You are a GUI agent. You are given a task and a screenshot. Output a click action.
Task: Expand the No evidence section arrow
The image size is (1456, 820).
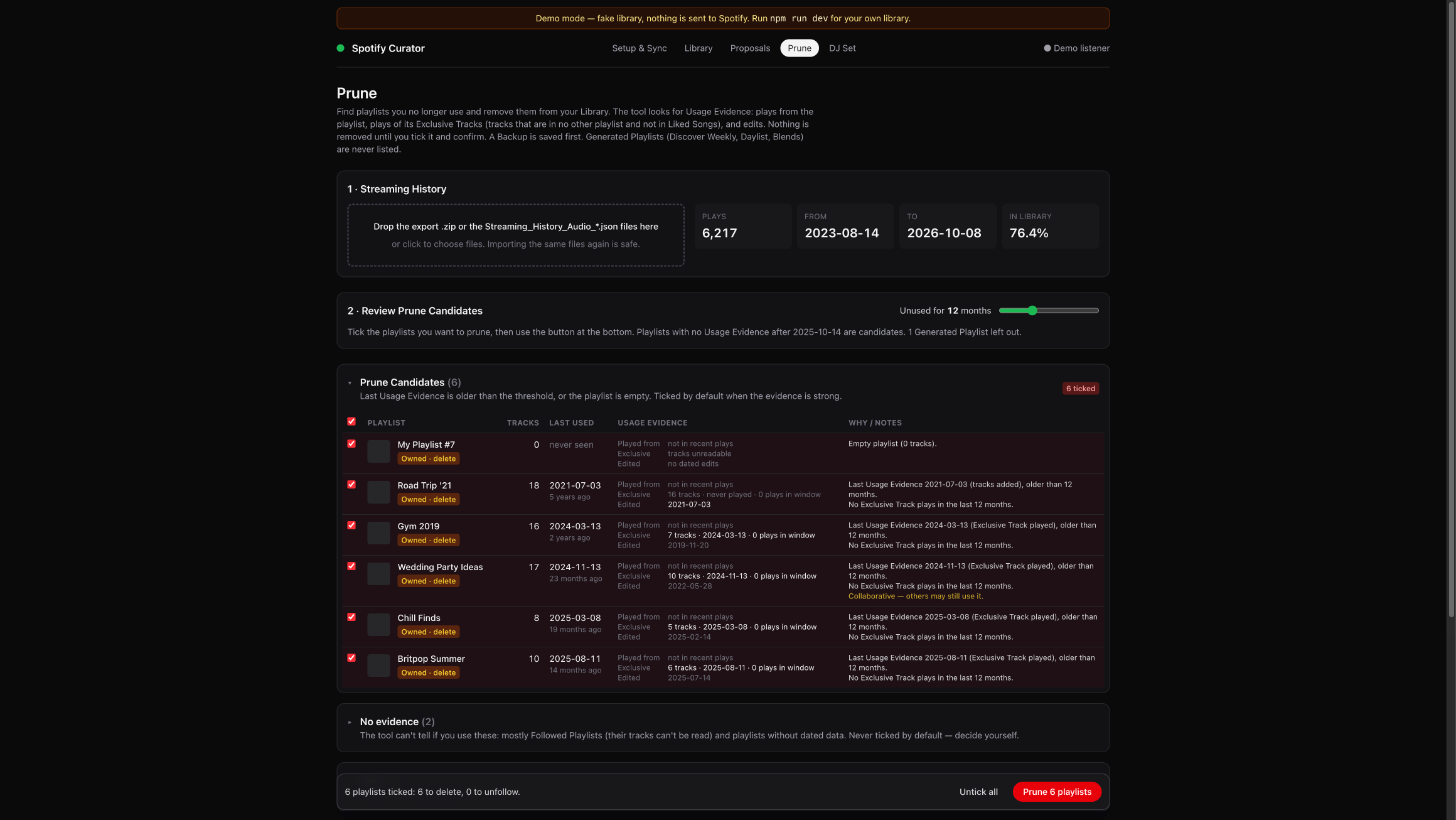pos(350,722)
